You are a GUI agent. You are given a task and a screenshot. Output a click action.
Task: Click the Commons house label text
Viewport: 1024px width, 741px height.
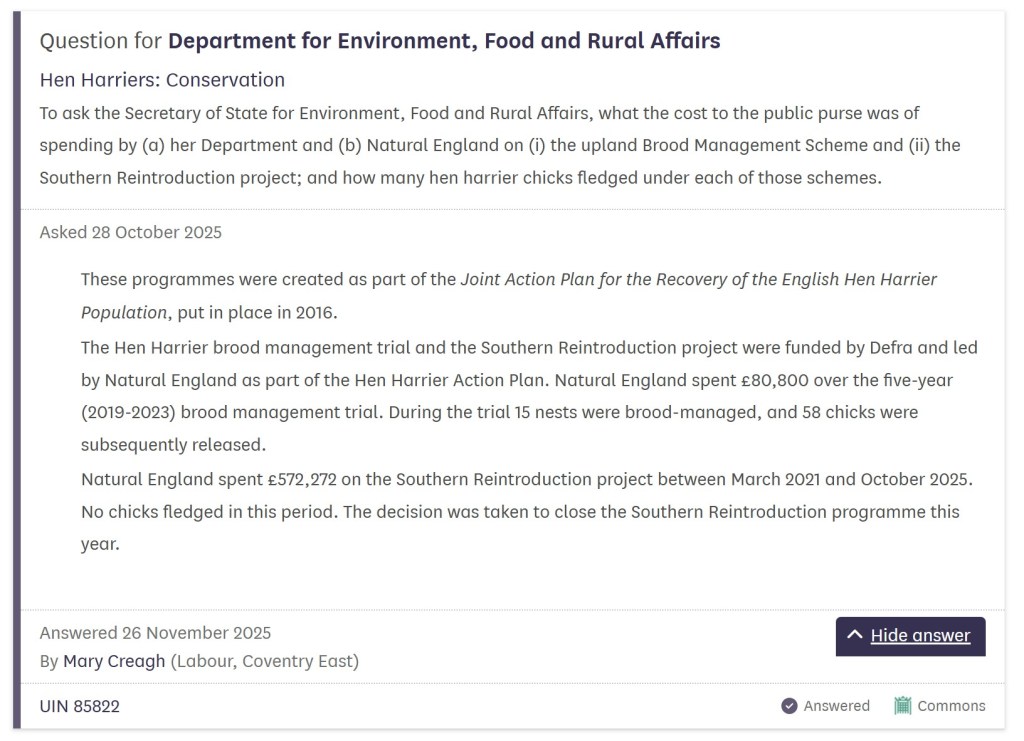(x=951, y=706)
